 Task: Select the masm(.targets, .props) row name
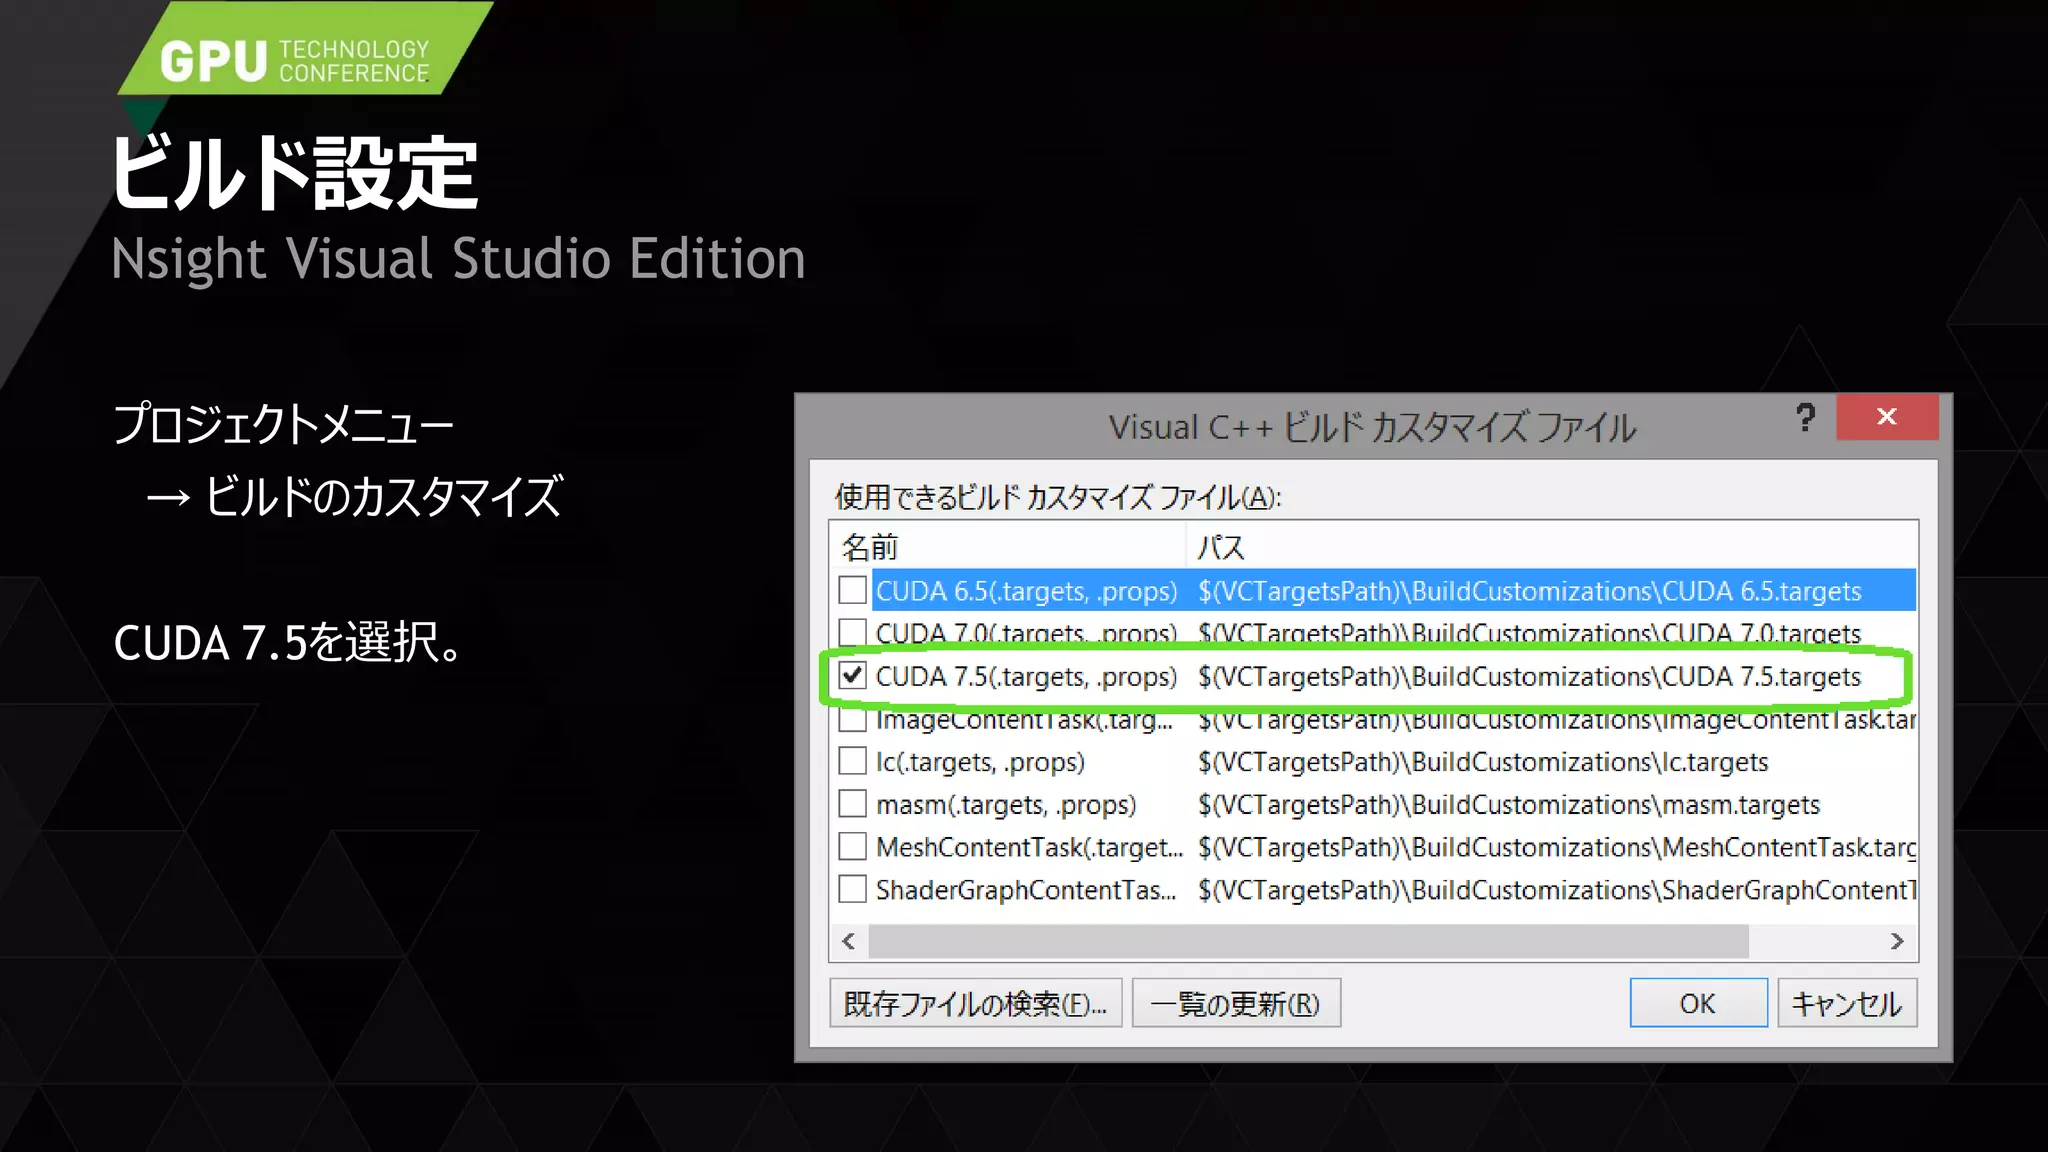point(1006,804)
